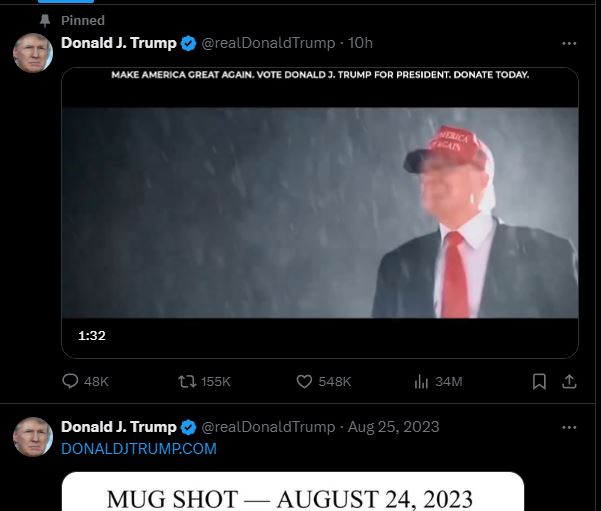The height and width of the screenshot is (511, 601).
Task: Open the 10h timestamp of pinned post
Action: click(360, 43)
